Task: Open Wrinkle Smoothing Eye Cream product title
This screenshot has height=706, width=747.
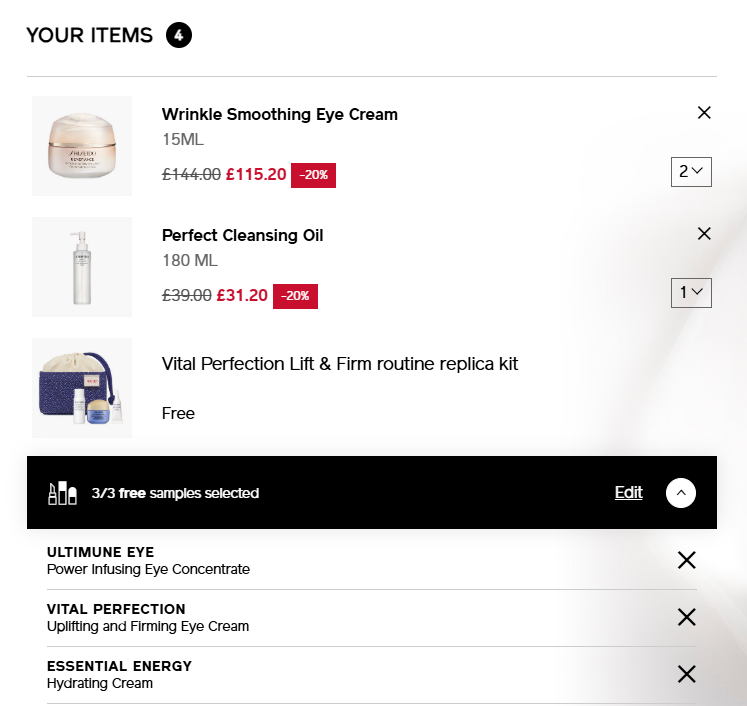Action: (x=280, y=114)
